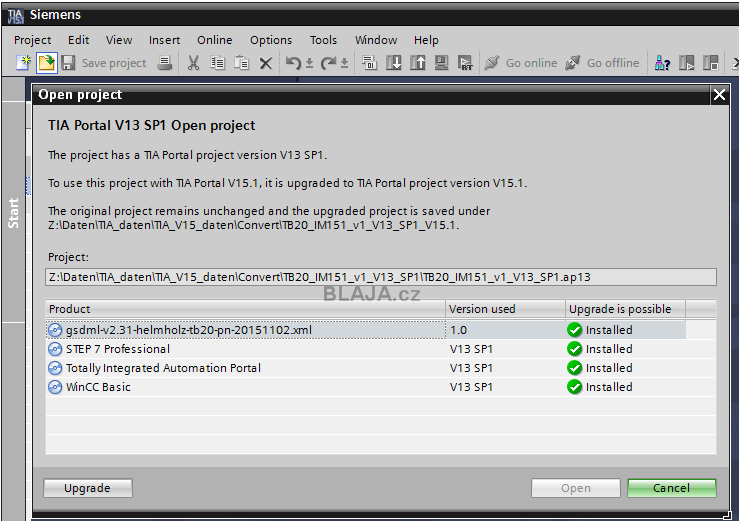Click the Delete X toolbar icon
This screenshot has height=521, width=739.
266,63
